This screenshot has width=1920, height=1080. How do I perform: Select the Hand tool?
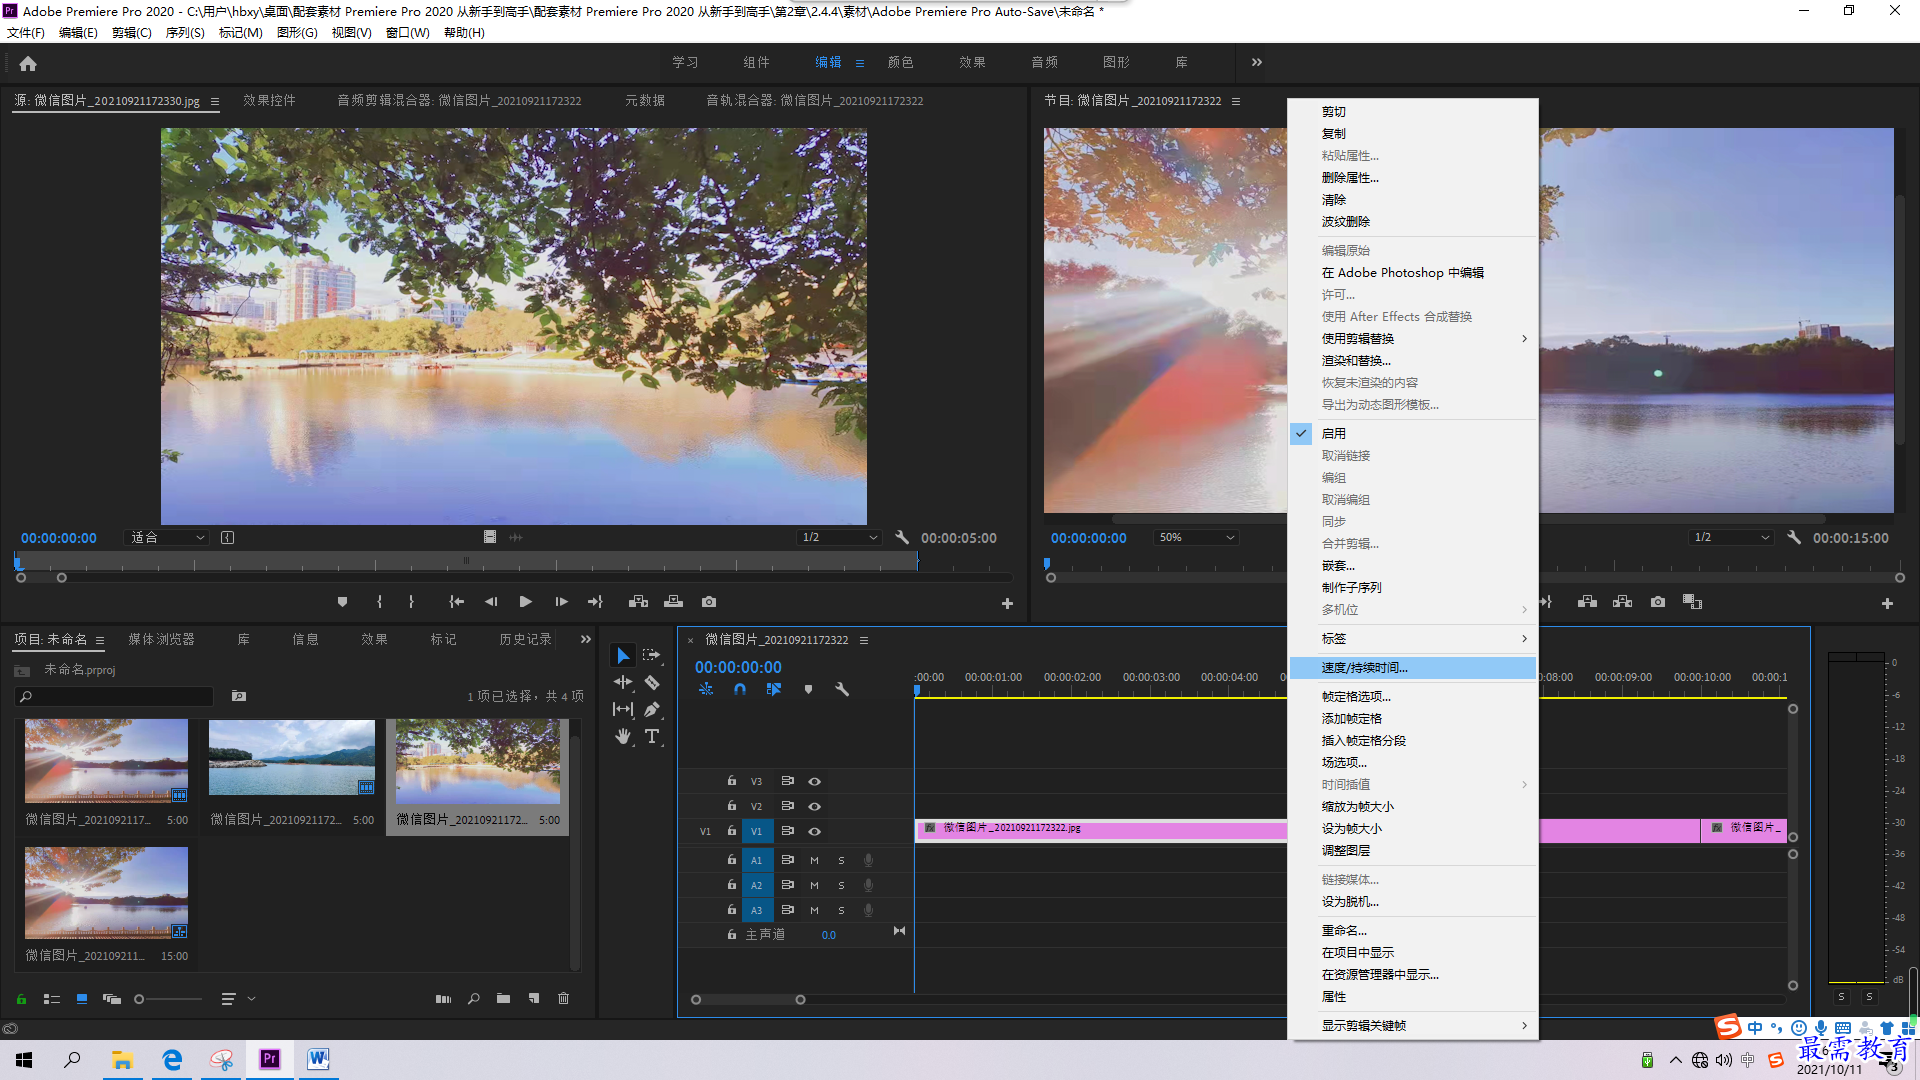623,736
